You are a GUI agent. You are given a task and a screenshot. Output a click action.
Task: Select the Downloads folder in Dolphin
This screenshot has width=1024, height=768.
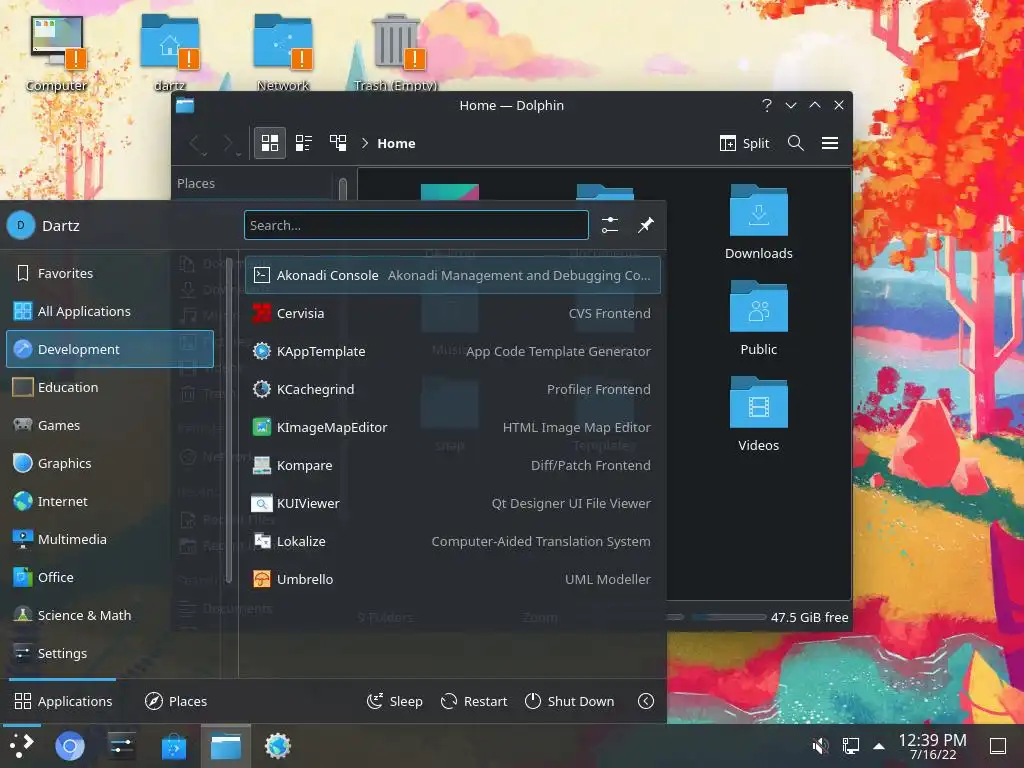(758, 223)
